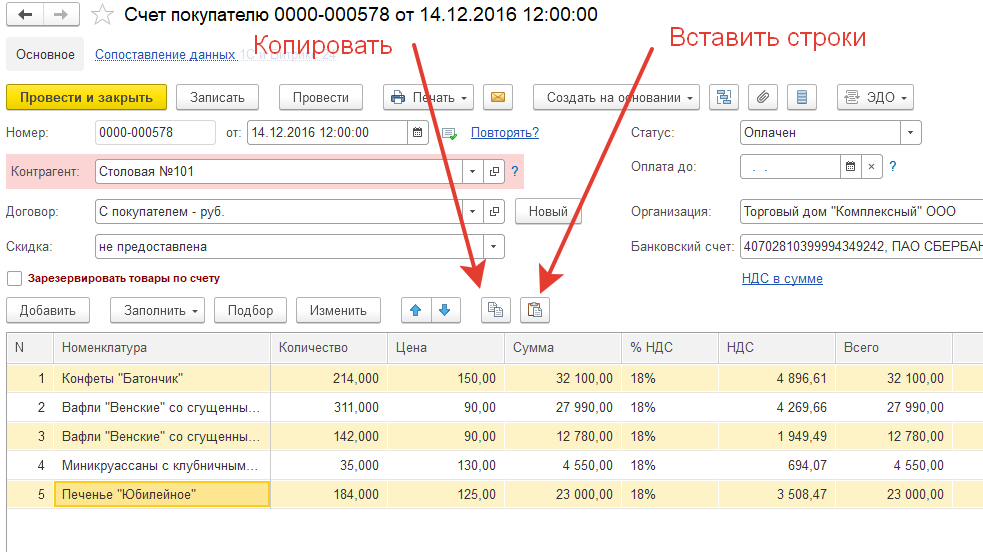Go back with the left arrow button

(x=25, y=14)
